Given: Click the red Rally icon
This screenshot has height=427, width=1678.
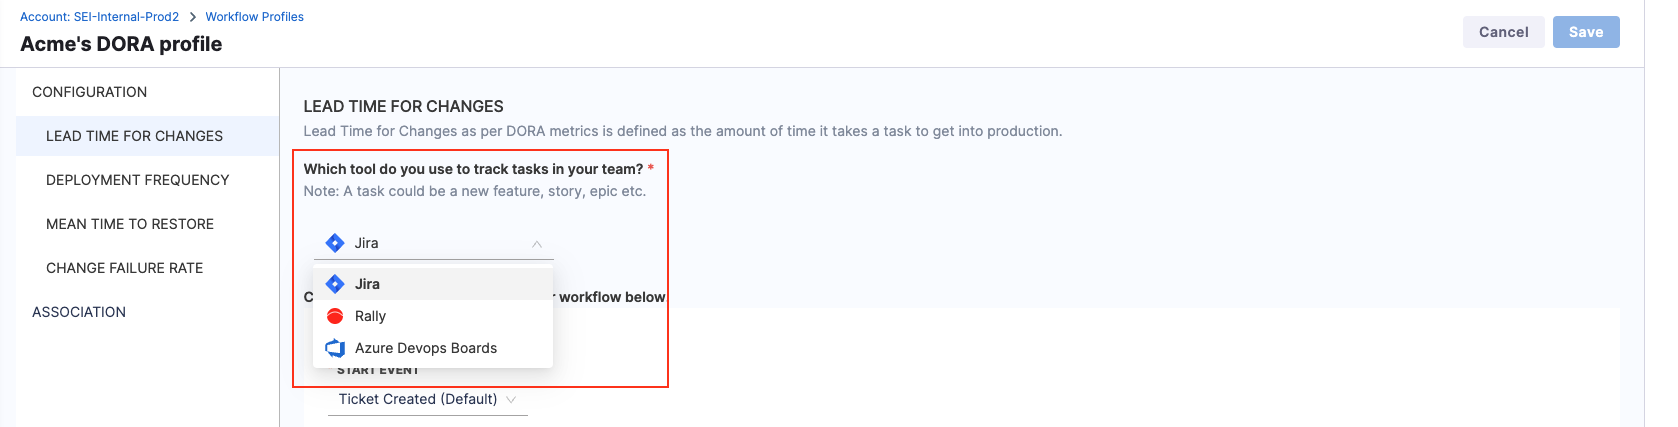Looking at the screenshot, I should pyautogui.click(x=335, y=316).
